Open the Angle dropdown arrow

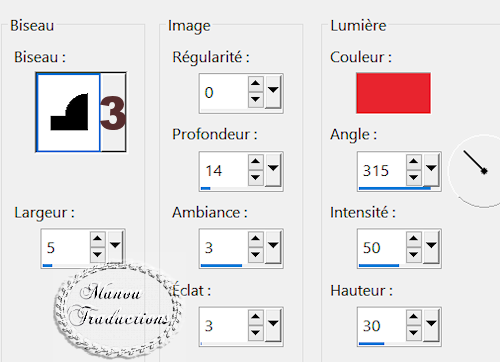coord(431,169)
